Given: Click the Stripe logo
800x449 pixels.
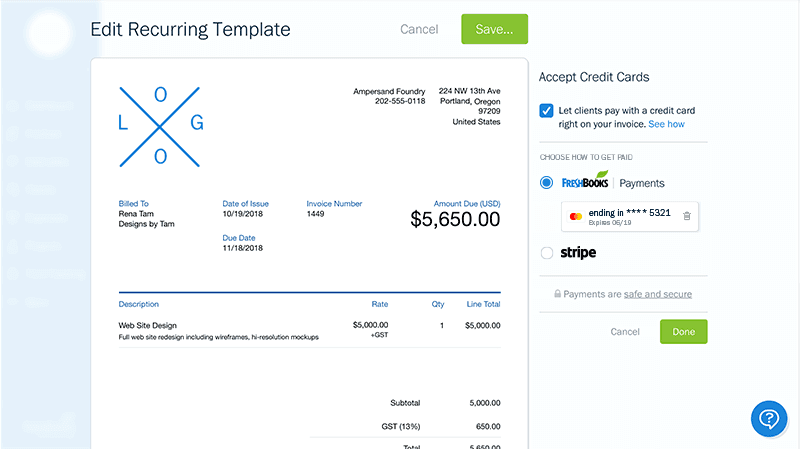Looking at the screenshot, I should (x=578, y=253).
